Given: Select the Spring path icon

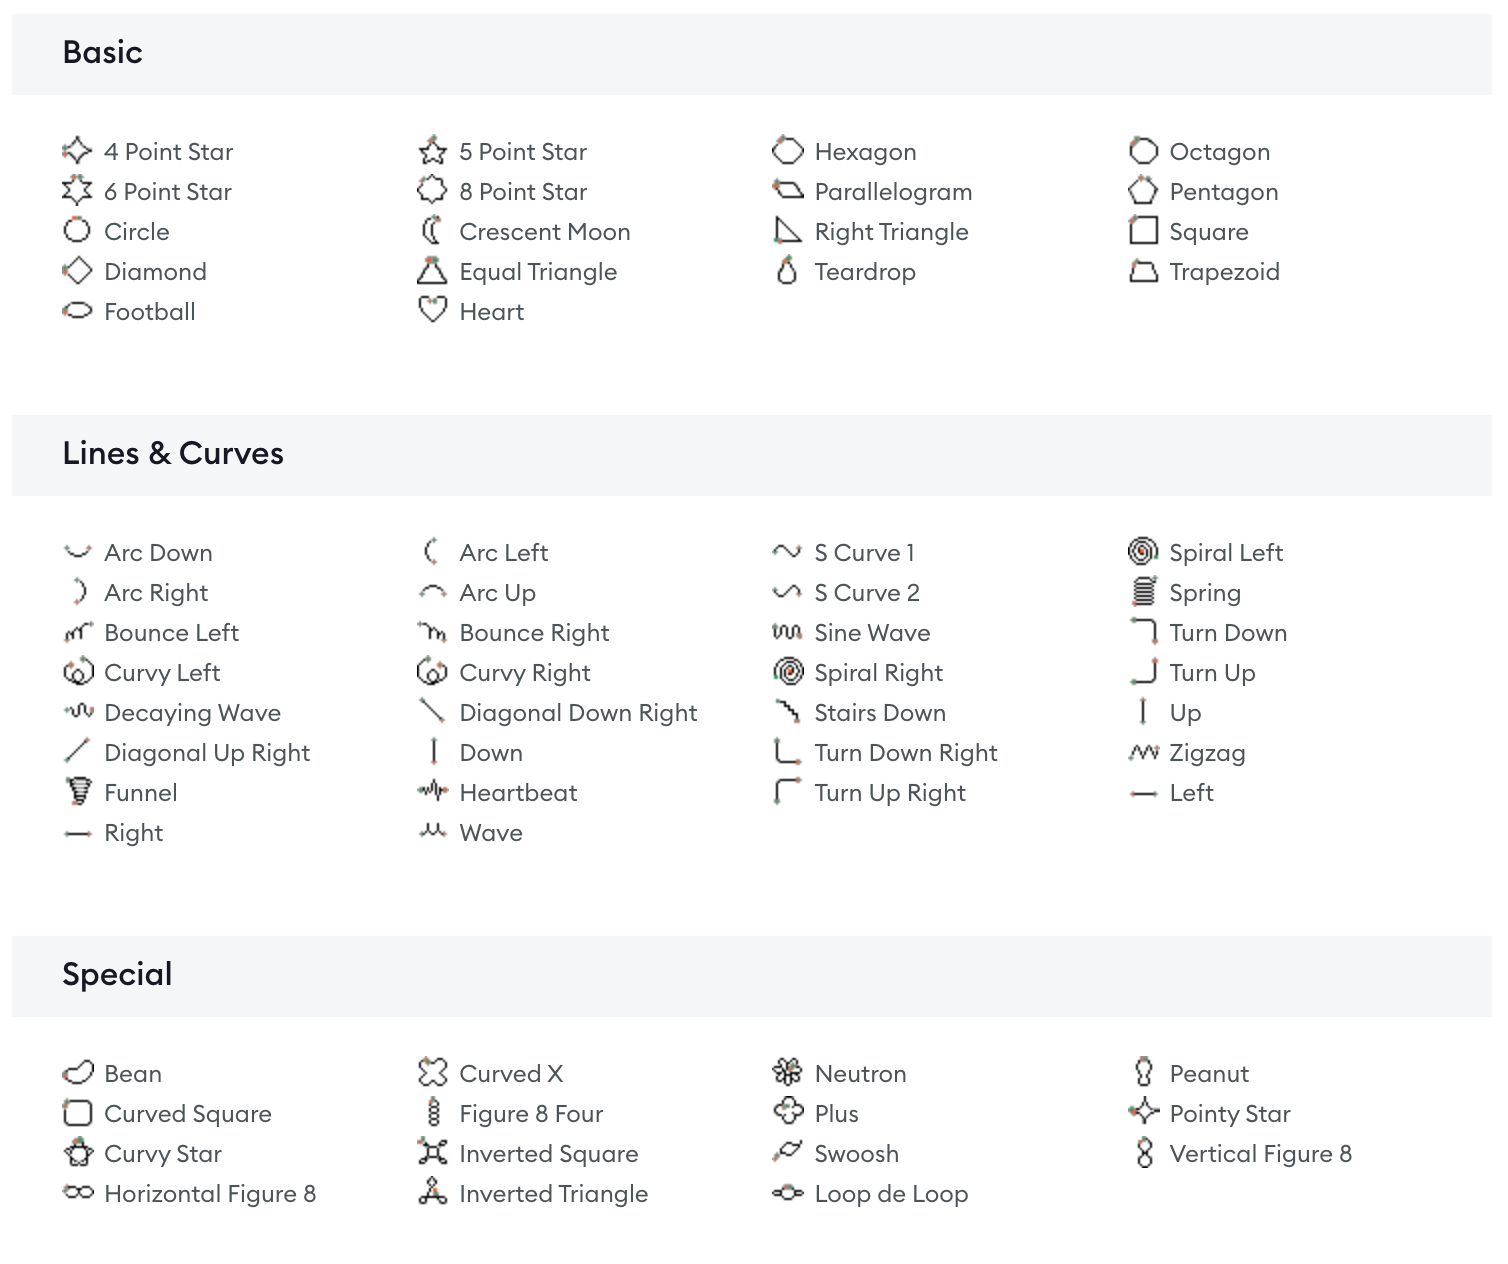Looking at the screenshot, I should (x=1143, y=592).
